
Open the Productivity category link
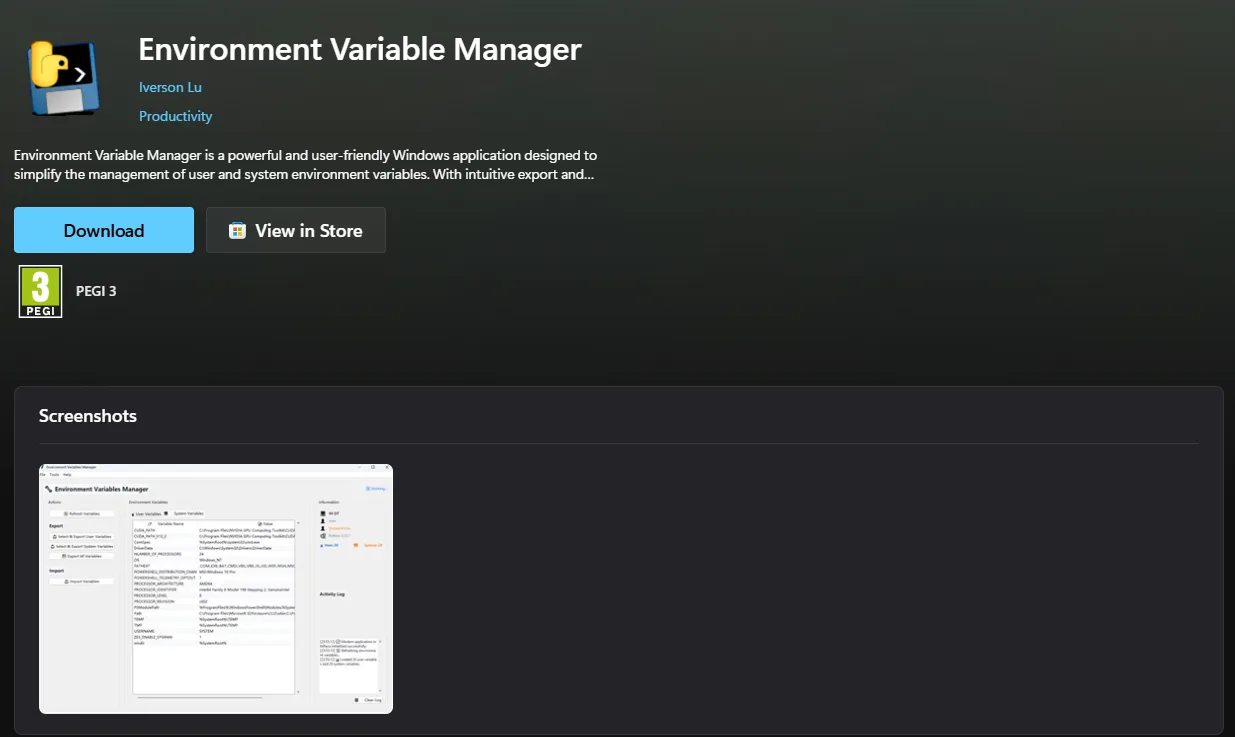tap(175, 116)
